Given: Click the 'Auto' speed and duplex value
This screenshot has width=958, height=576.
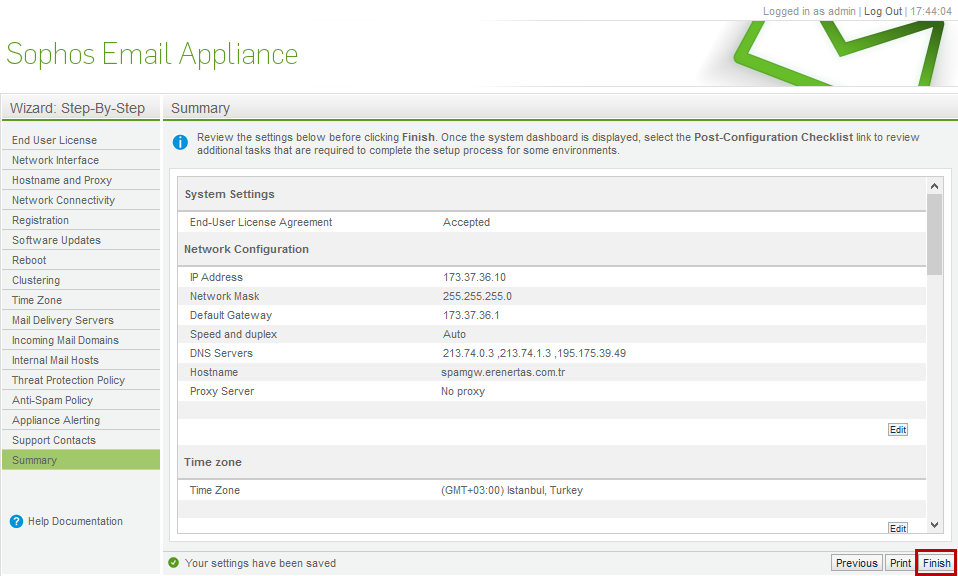Looking at the screenshot, I should [x=454, y=335].
